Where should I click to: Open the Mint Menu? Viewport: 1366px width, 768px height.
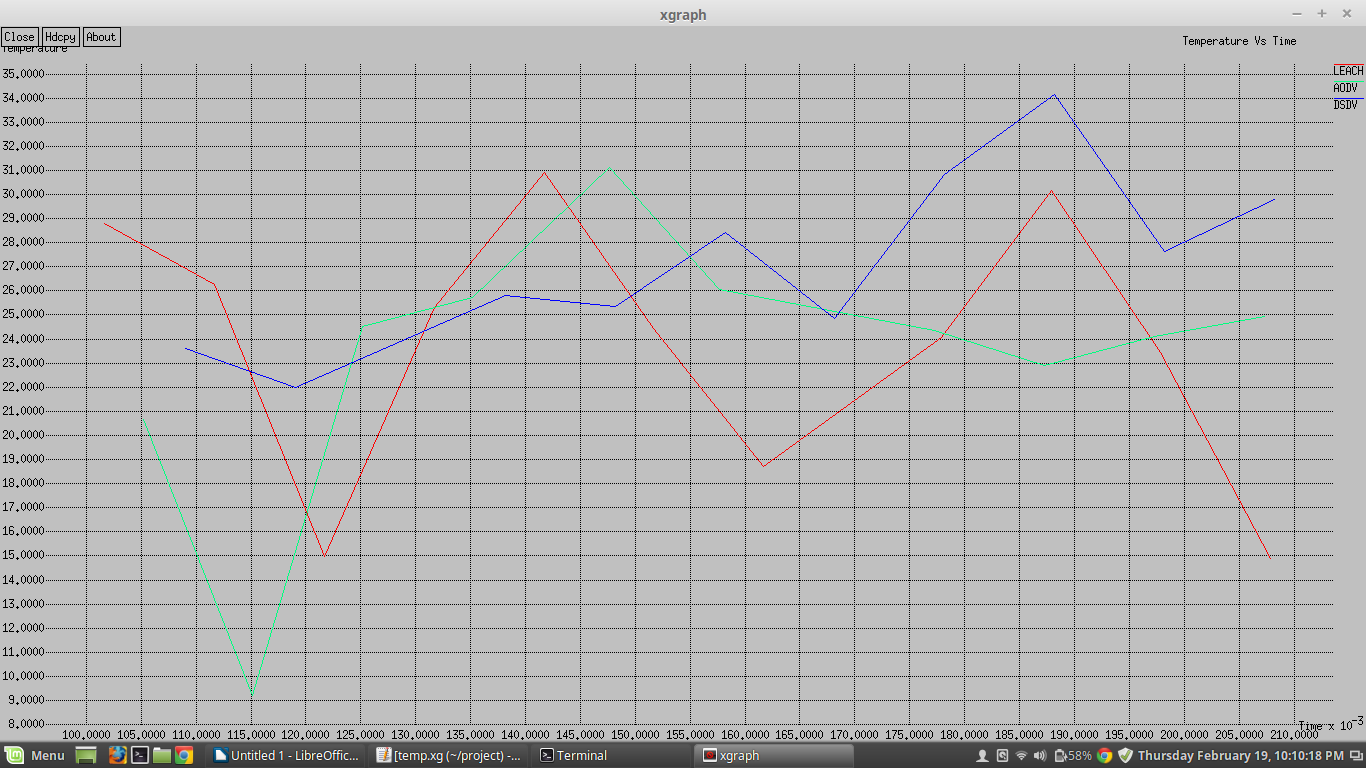tap(33, 755)
